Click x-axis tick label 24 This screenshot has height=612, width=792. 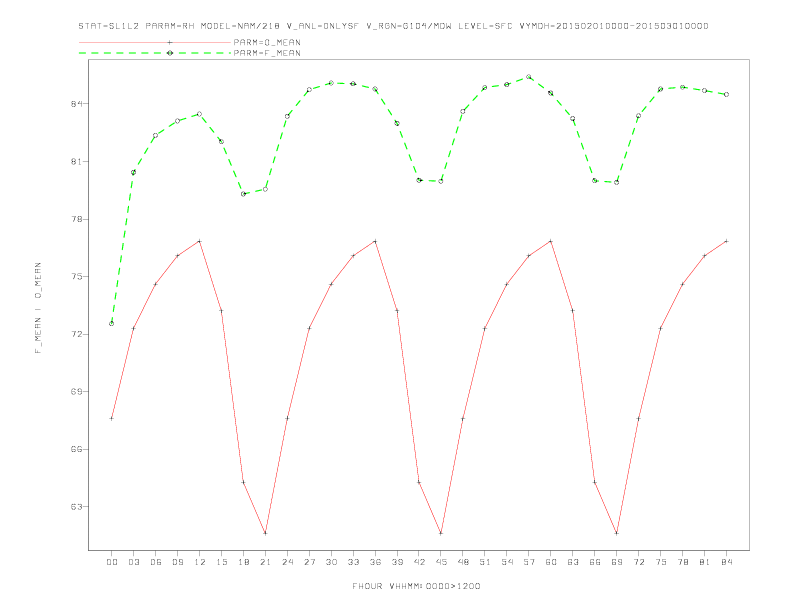[x=287, y=562]
